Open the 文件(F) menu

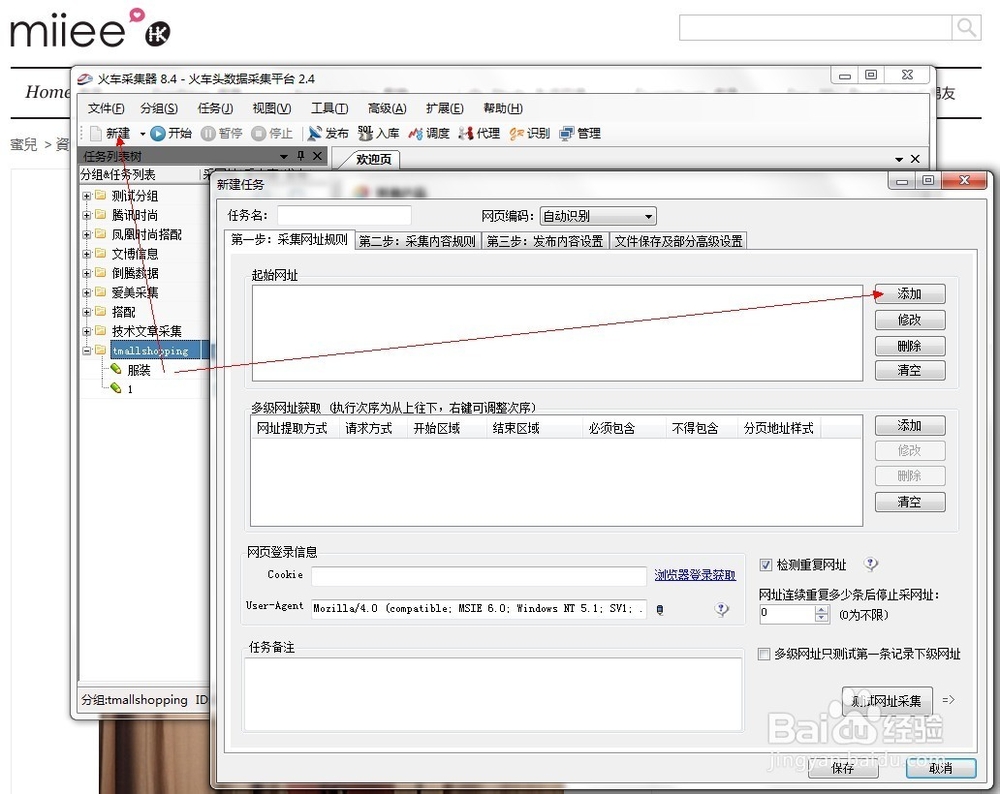(x=106, y=108)
